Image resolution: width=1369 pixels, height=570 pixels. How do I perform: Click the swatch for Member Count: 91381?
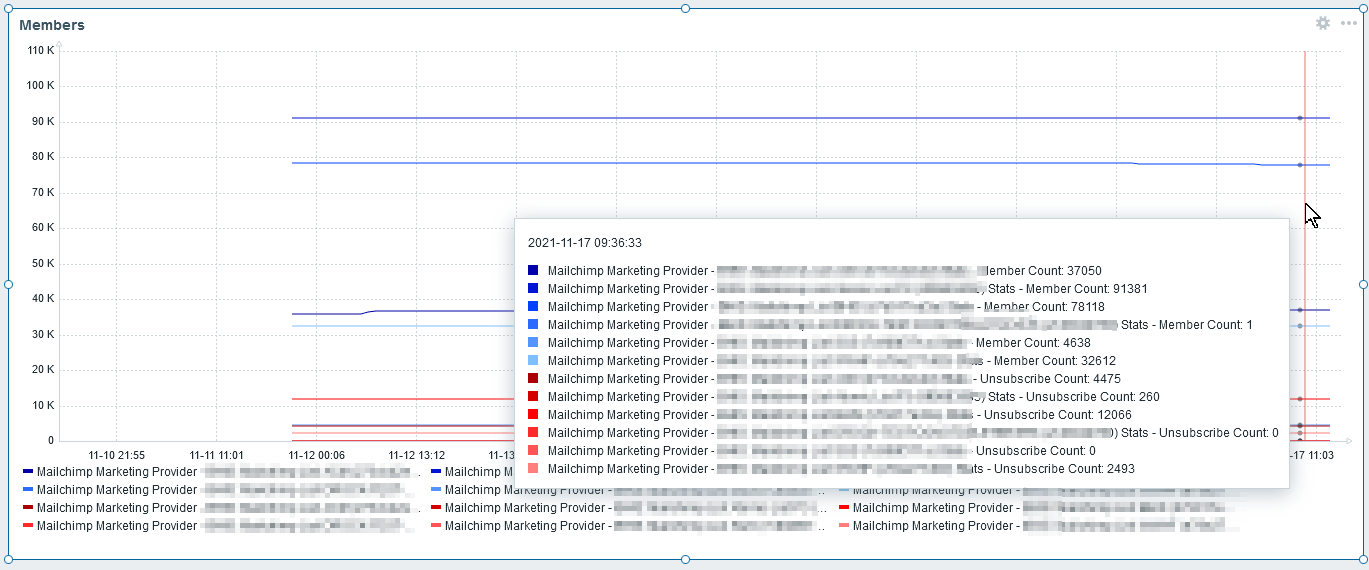click(x=533, y=289)
